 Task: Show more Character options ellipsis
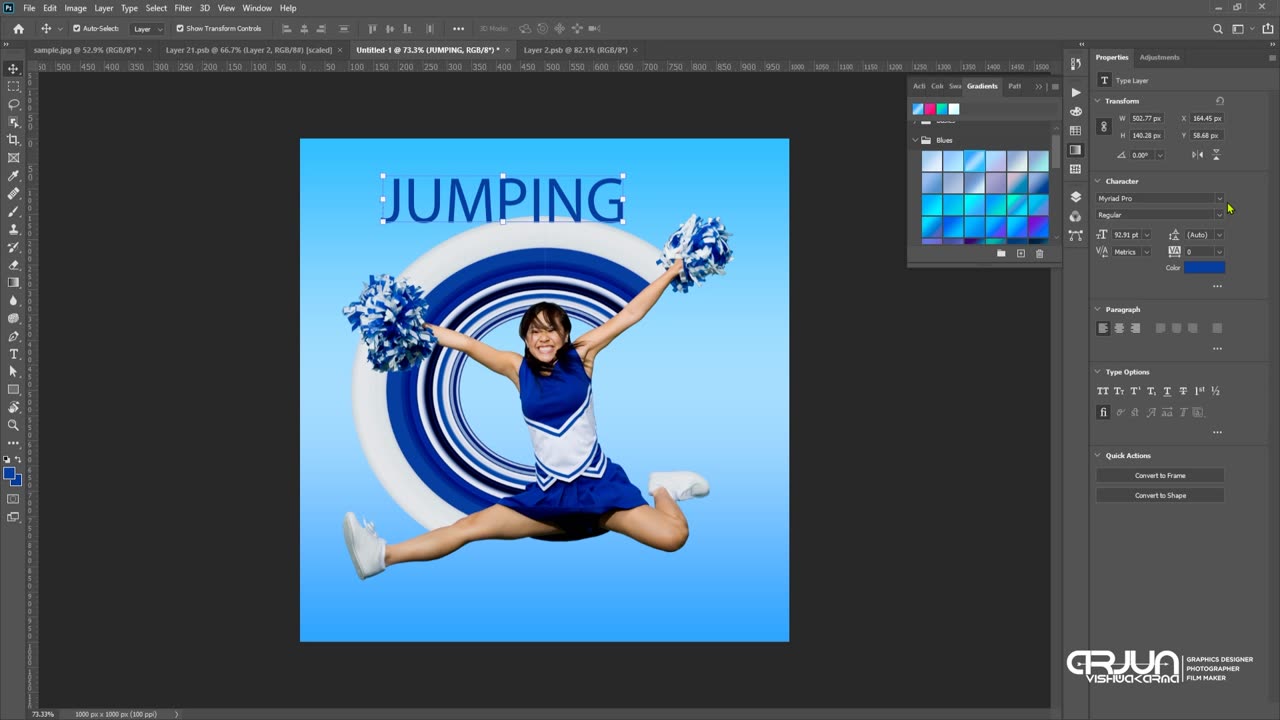1217,287
